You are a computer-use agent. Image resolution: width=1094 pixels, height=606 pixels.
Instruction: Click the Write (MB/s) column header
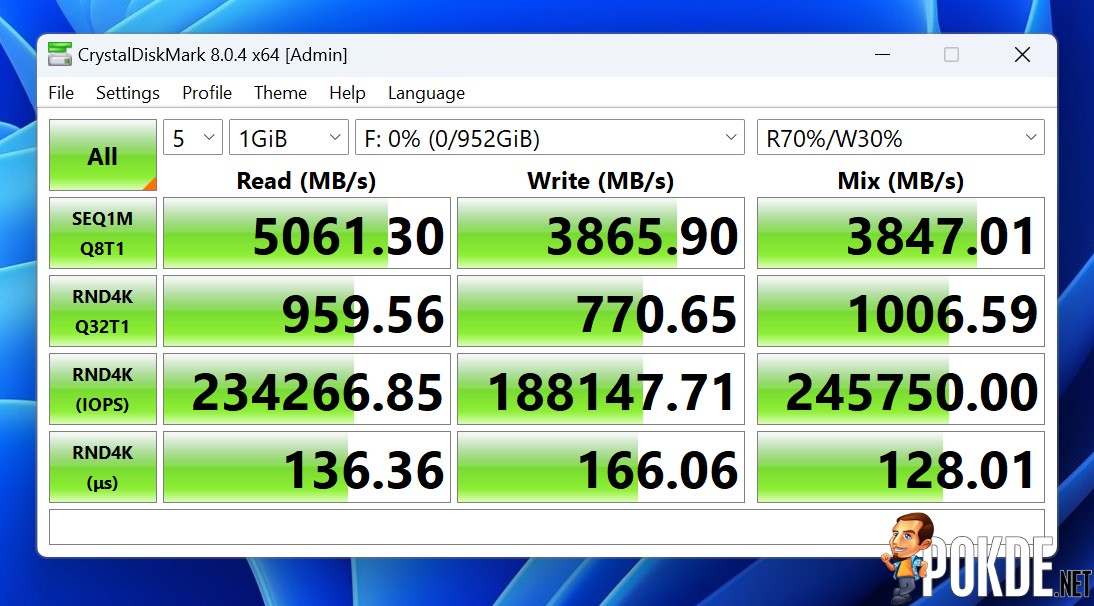pyautogui.click(x=601, y=181)
